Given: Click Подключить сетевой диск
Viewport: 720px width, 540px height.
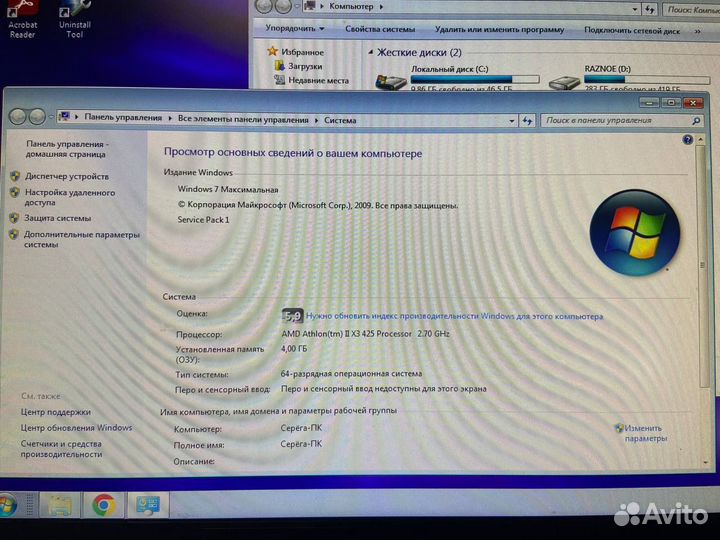Looking at the screenshot, I should (632, 31).
